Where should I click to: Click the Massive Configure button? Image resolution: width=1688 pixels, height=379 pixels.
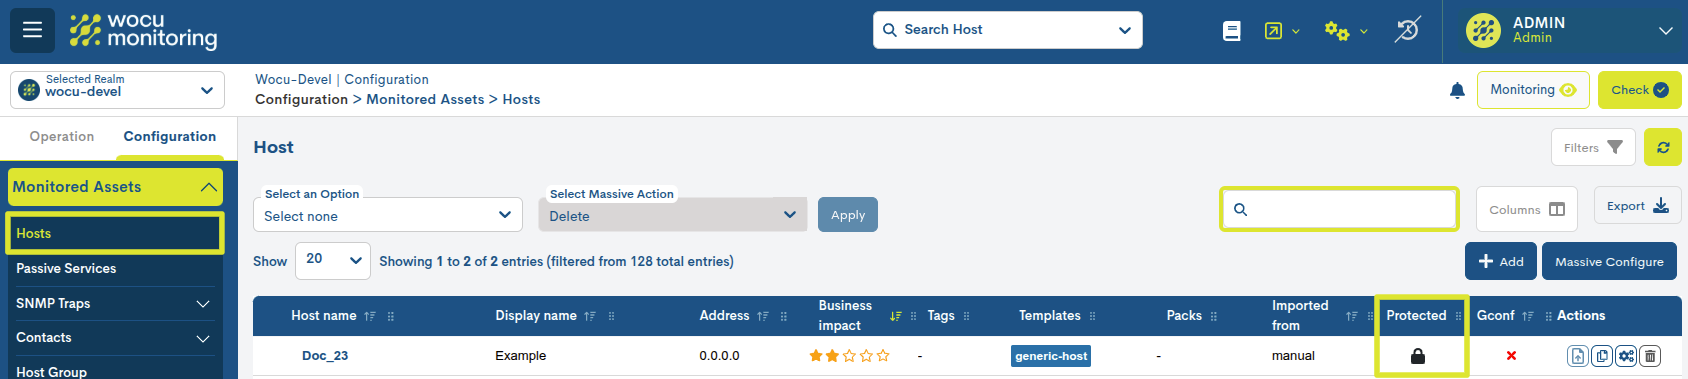point(1609,261)
